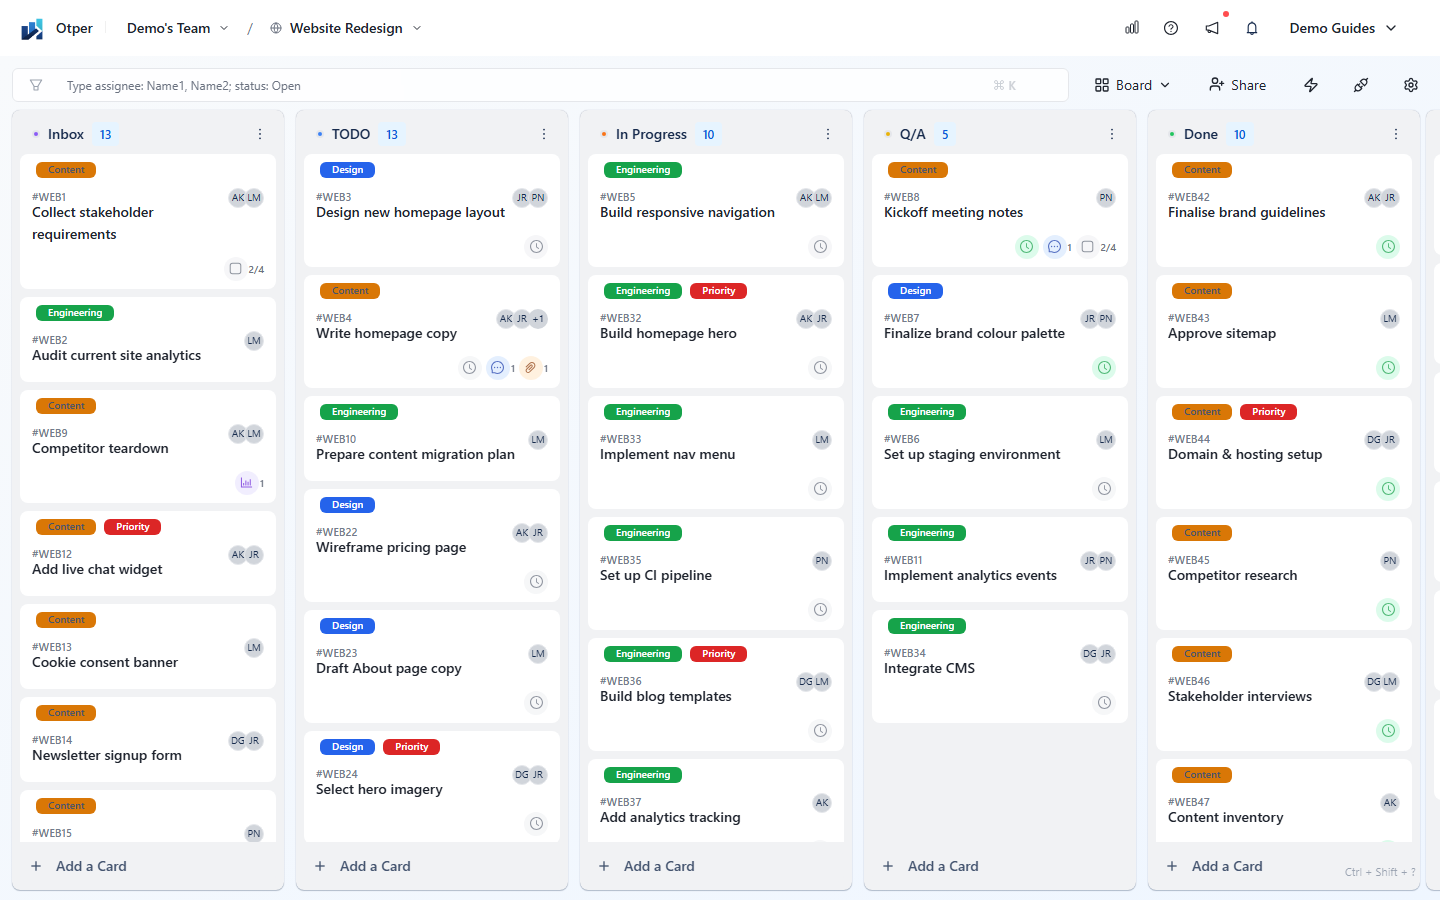
Task: Click comment icon on Kickoff meeting notes card
Action: tap(1054, 247)
